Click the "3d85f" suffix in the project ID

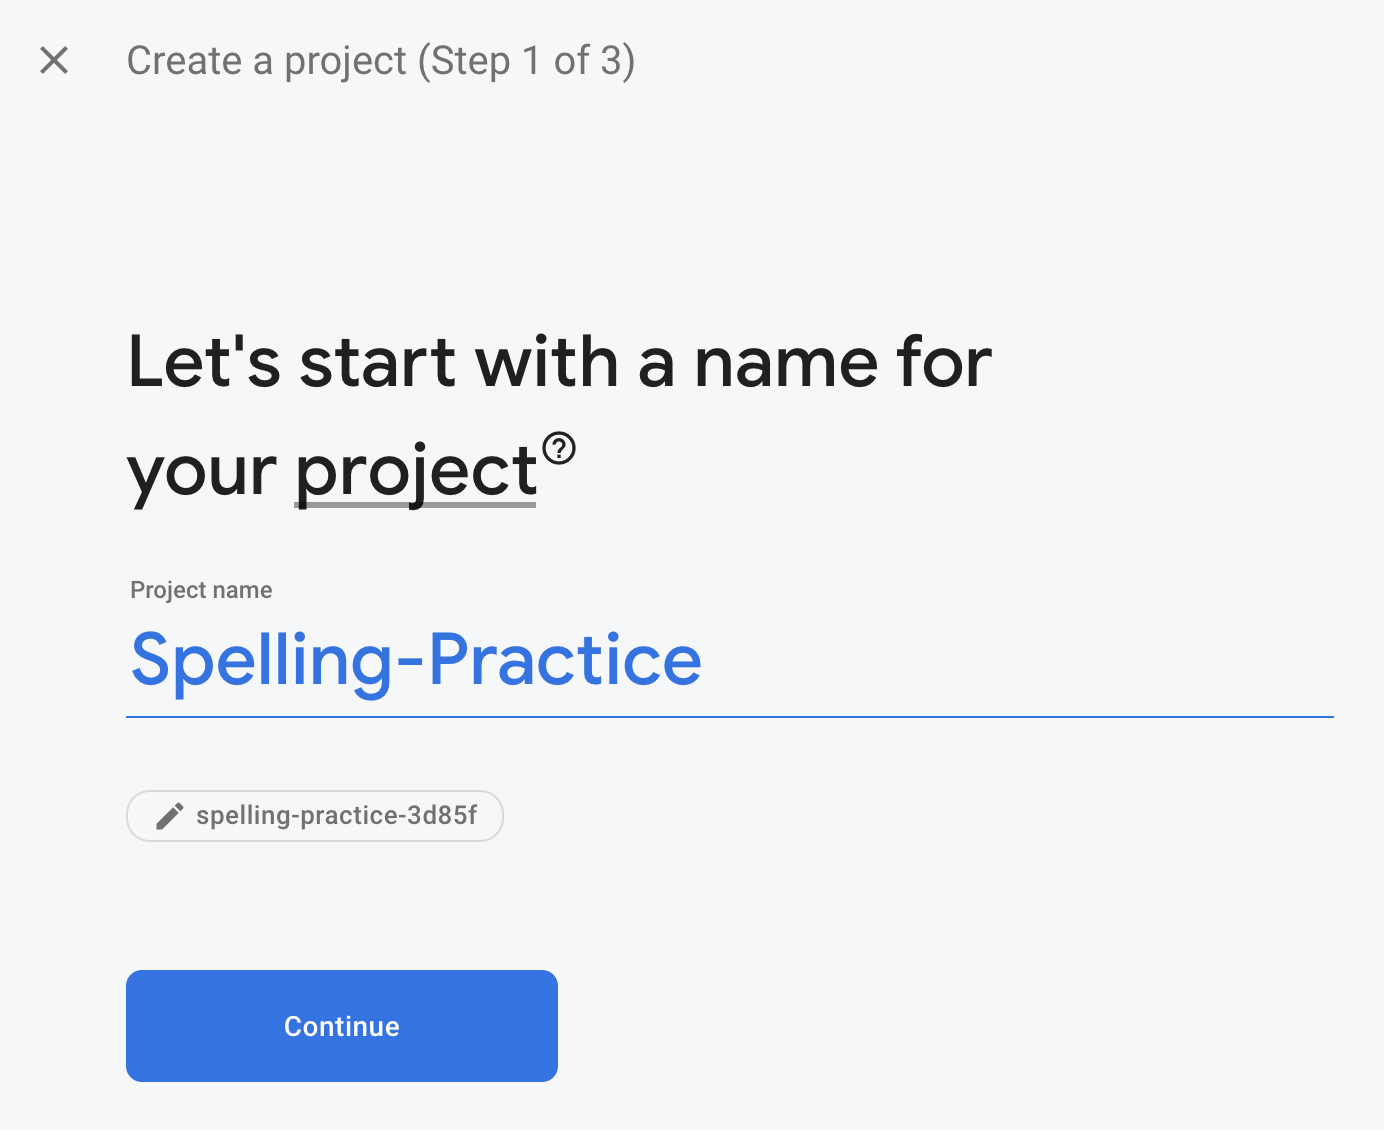pyautogui.click(x=442, y=816)
